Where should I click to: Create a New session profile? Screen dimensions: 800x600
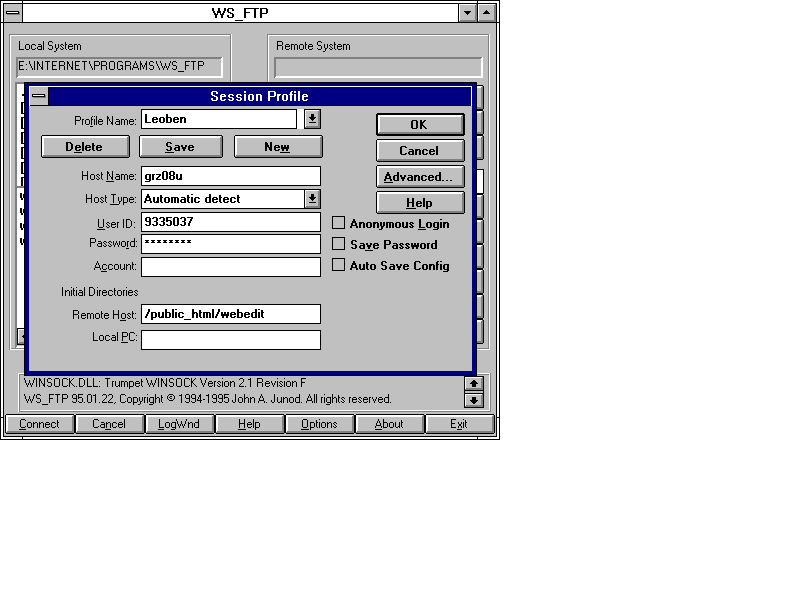tap(278, 147)
